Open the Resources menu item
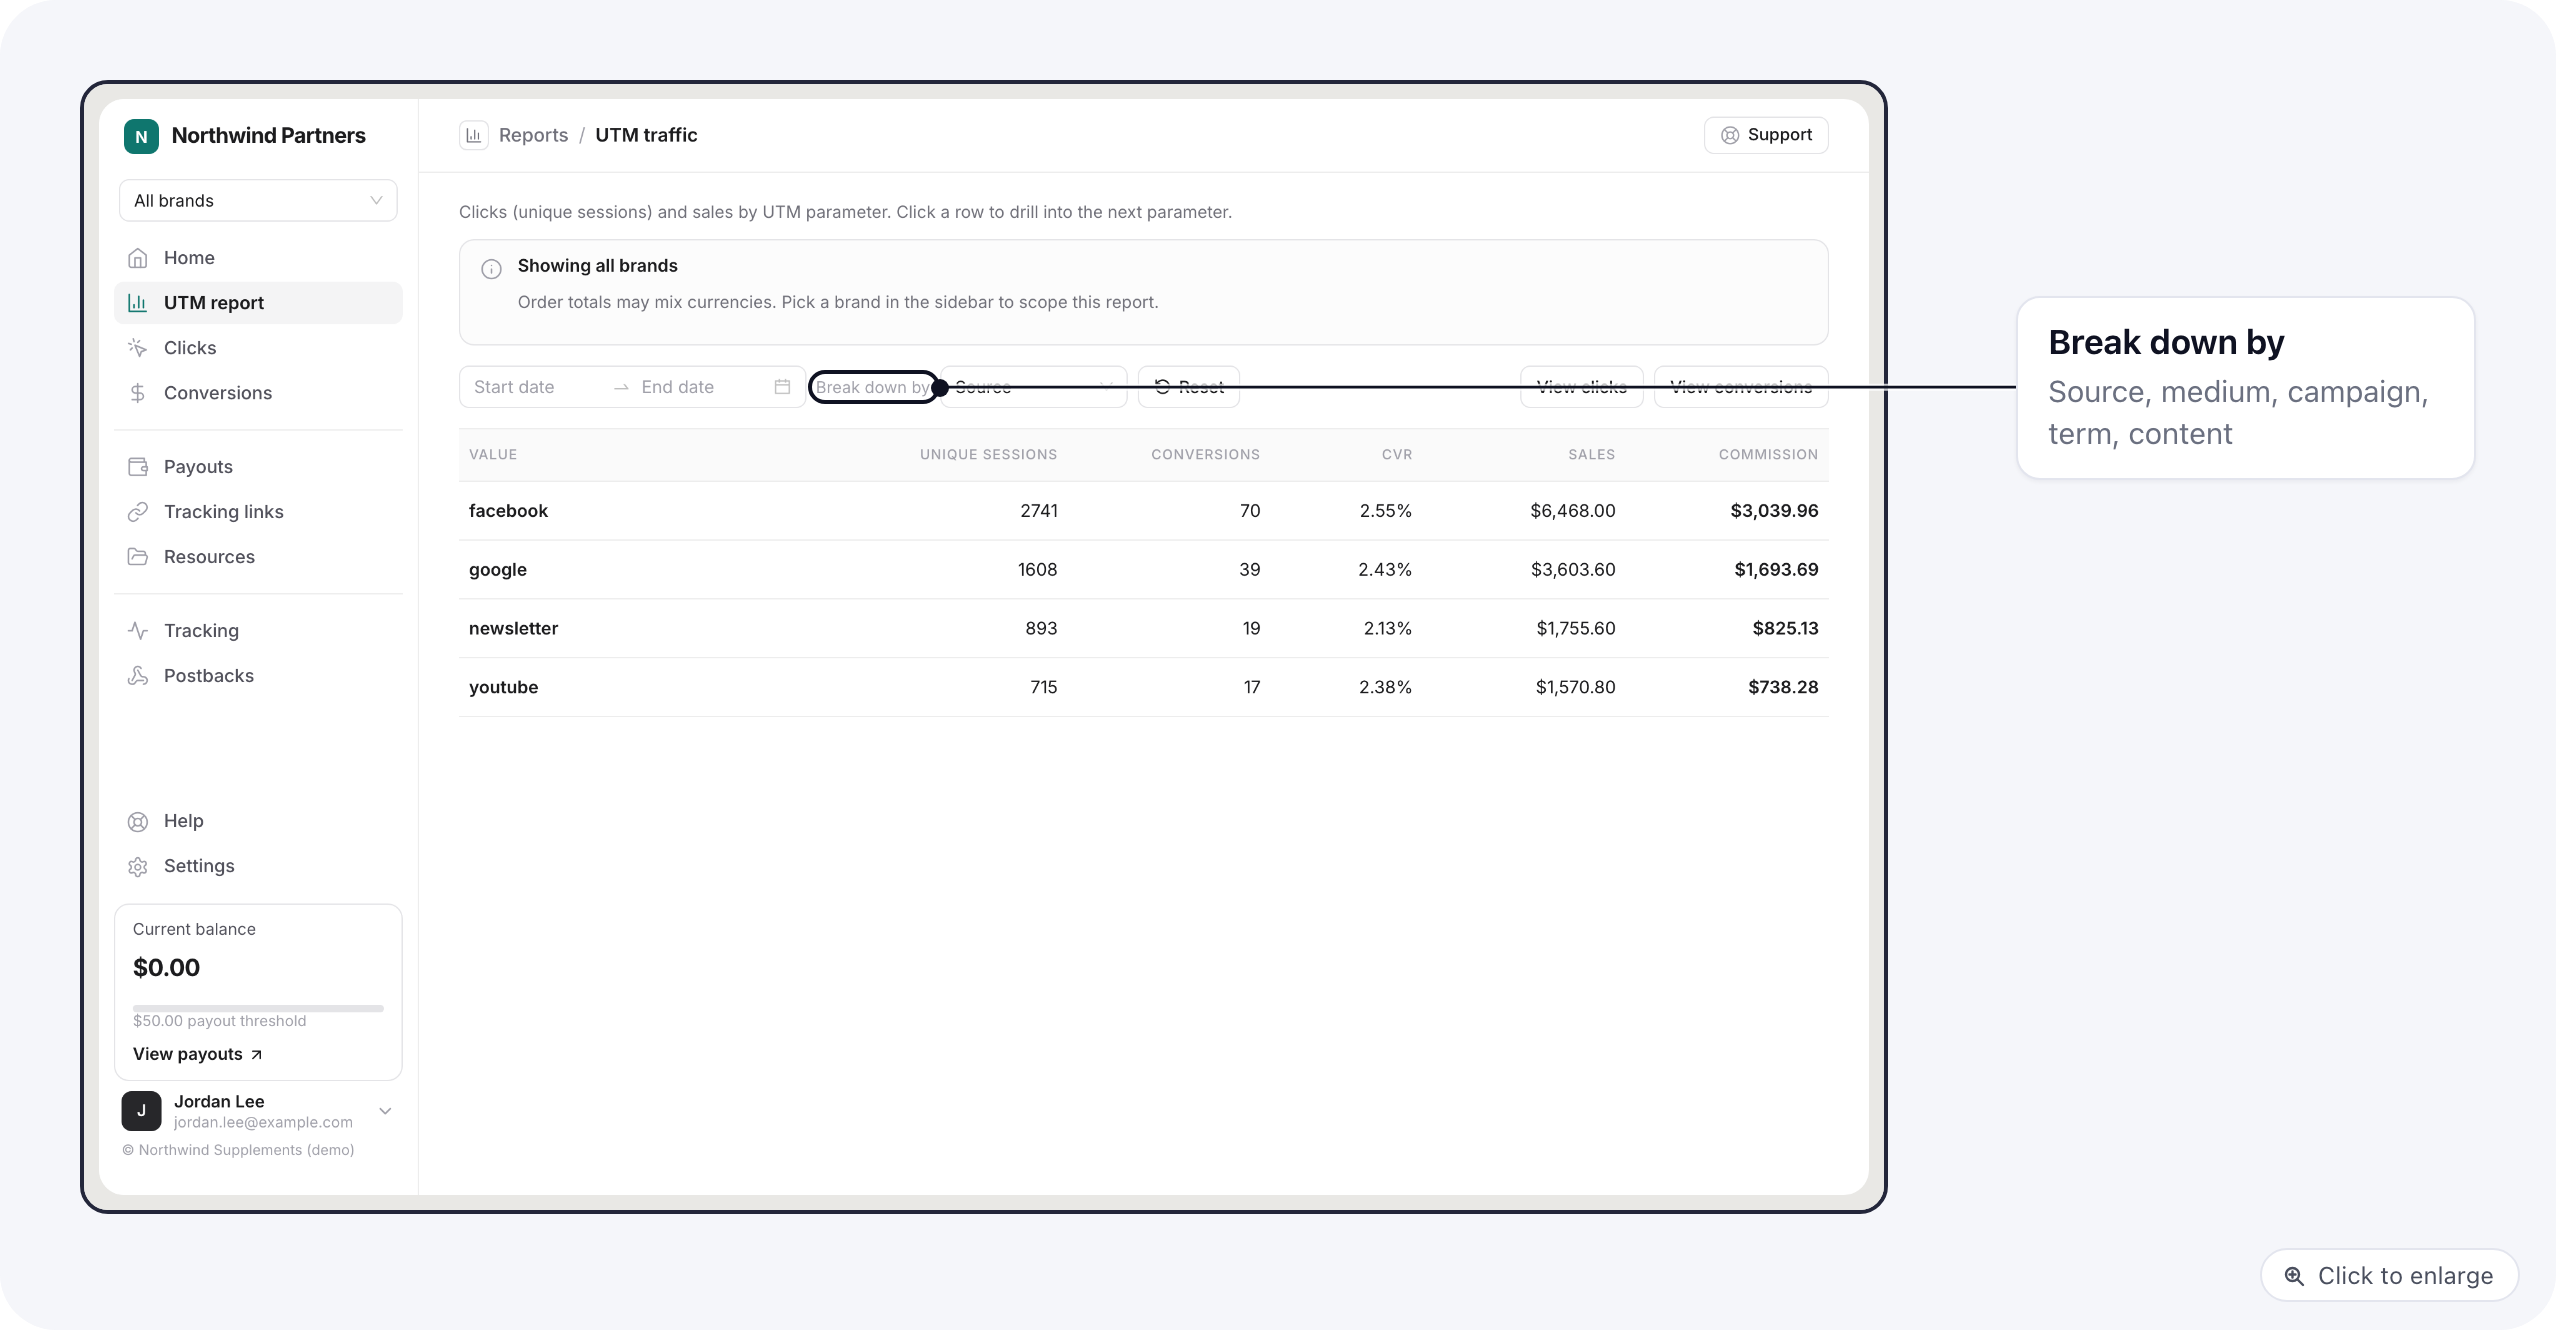This screenshot has height=1330, width=2556. tap(258, 557)
